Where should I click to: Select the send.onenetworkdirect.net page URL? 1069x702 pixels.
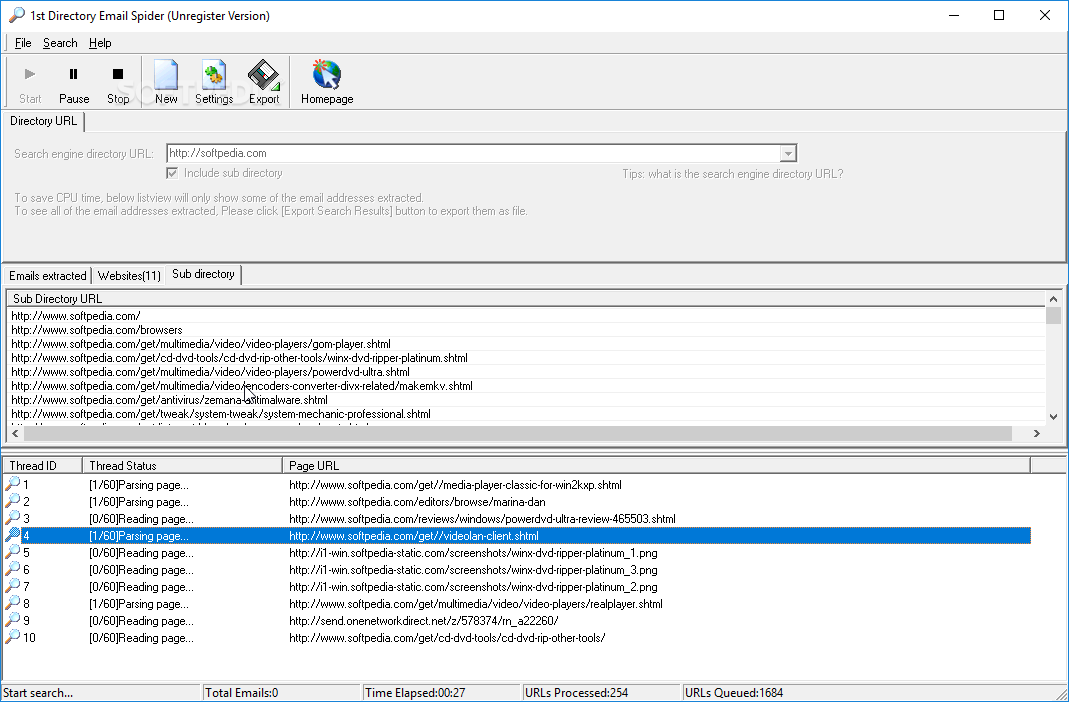[423, 622]
